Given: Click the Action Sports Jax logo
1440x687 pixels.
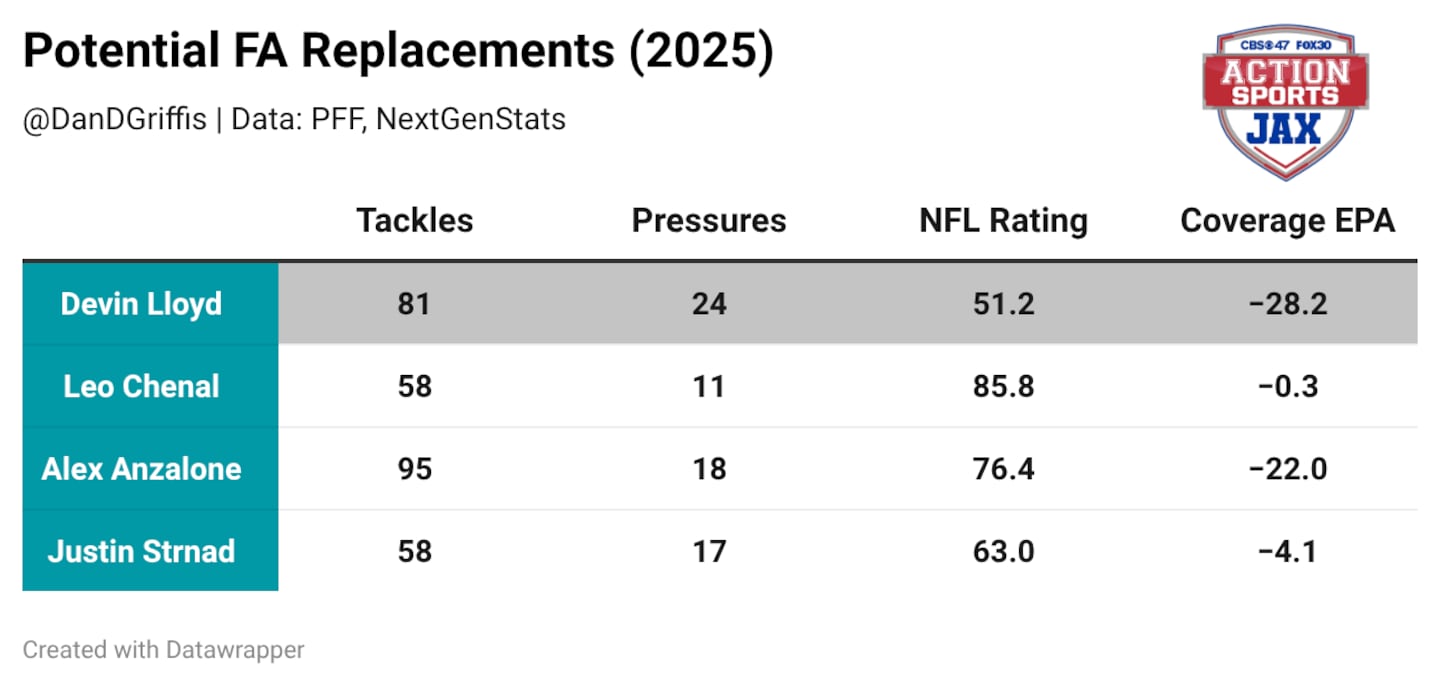Looking at the screenshot, I should tap(1285, 101).
